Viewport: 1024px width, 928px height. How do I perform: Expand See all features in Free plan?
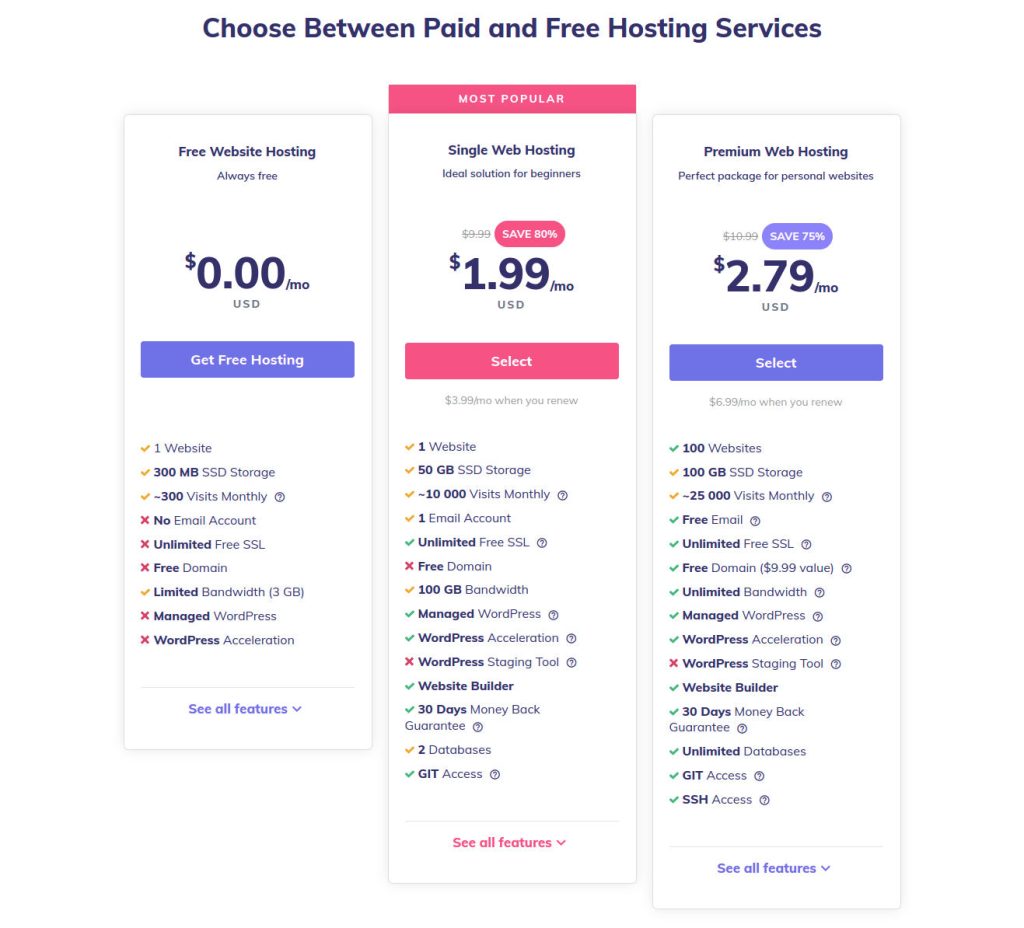pyautogui.click(x=245, y=709)
